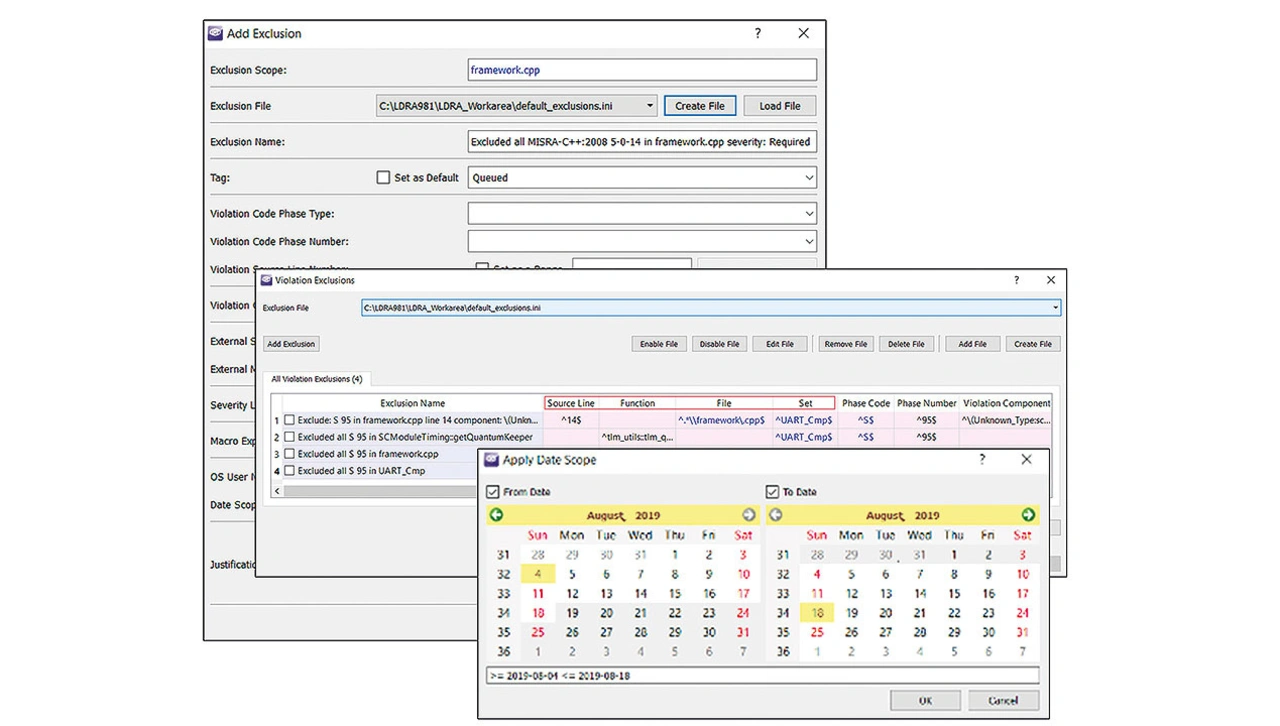Go to next month in From Date calendar
This screenshot has width=1280, height=726.
coord(749,515)
